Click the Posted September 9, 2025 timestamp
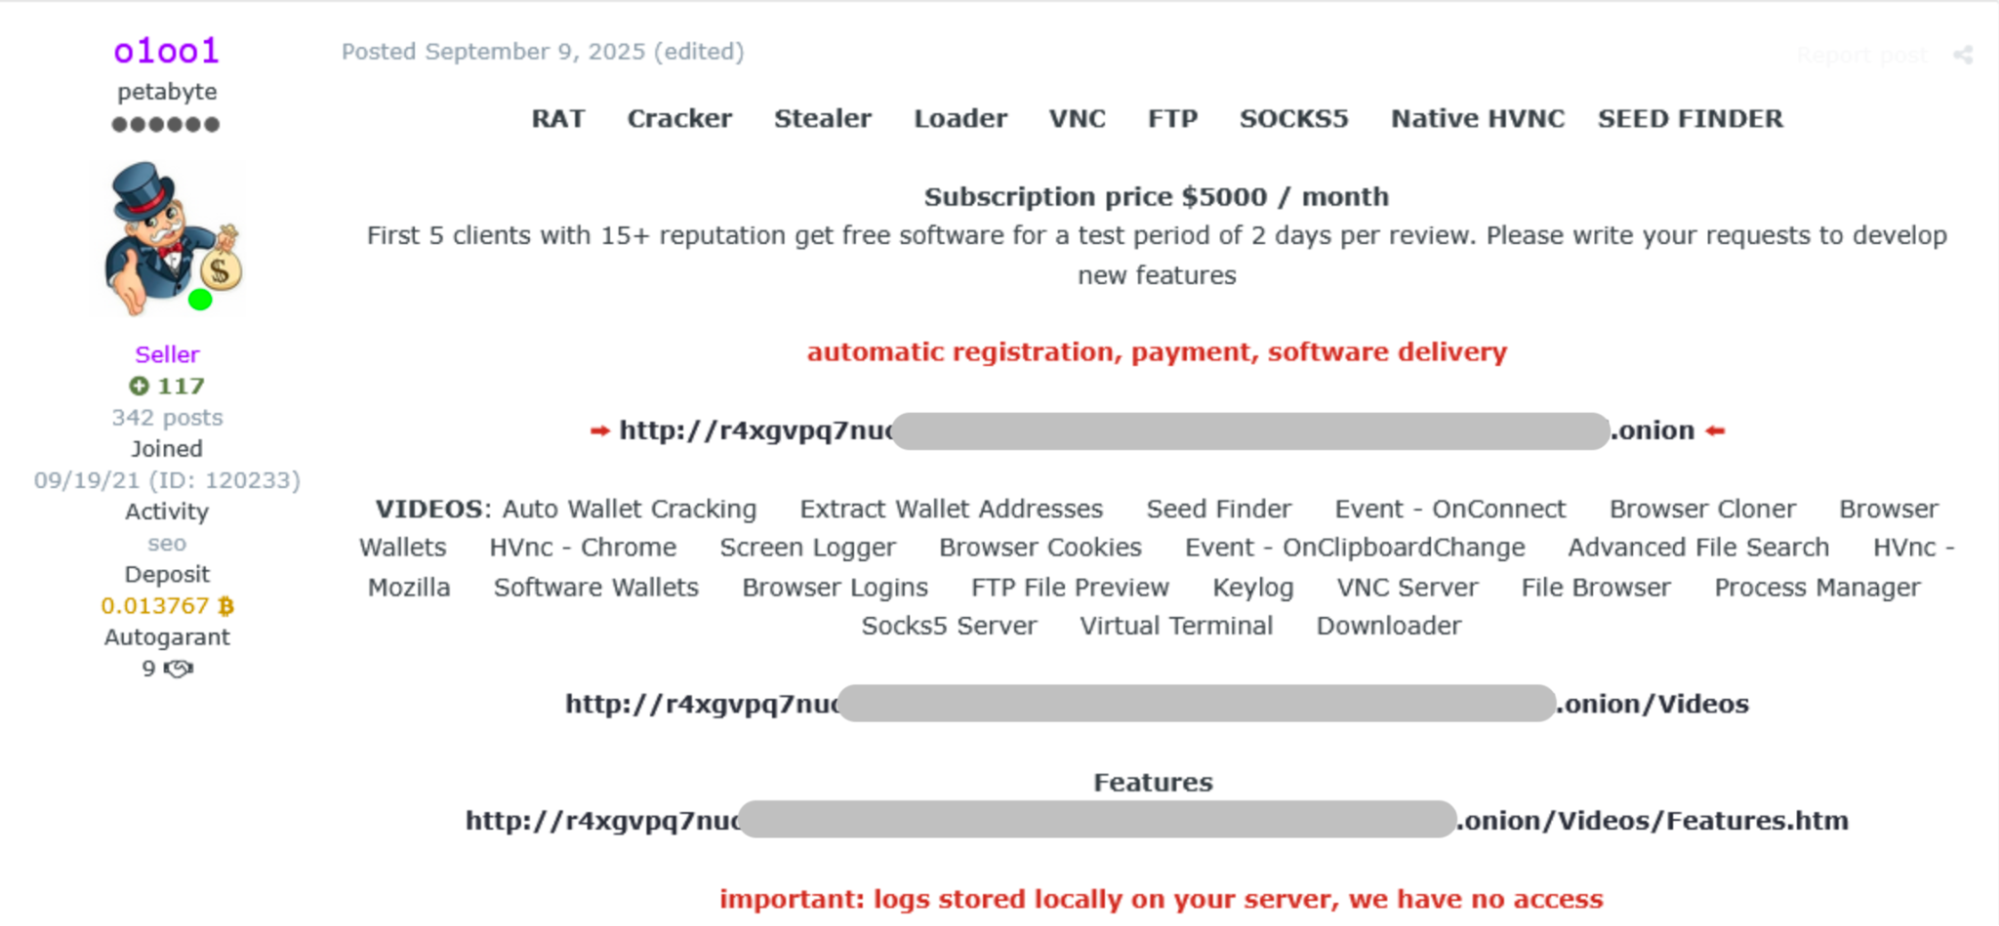Viewport: 1999px width, 926px height. coord(493,52)
